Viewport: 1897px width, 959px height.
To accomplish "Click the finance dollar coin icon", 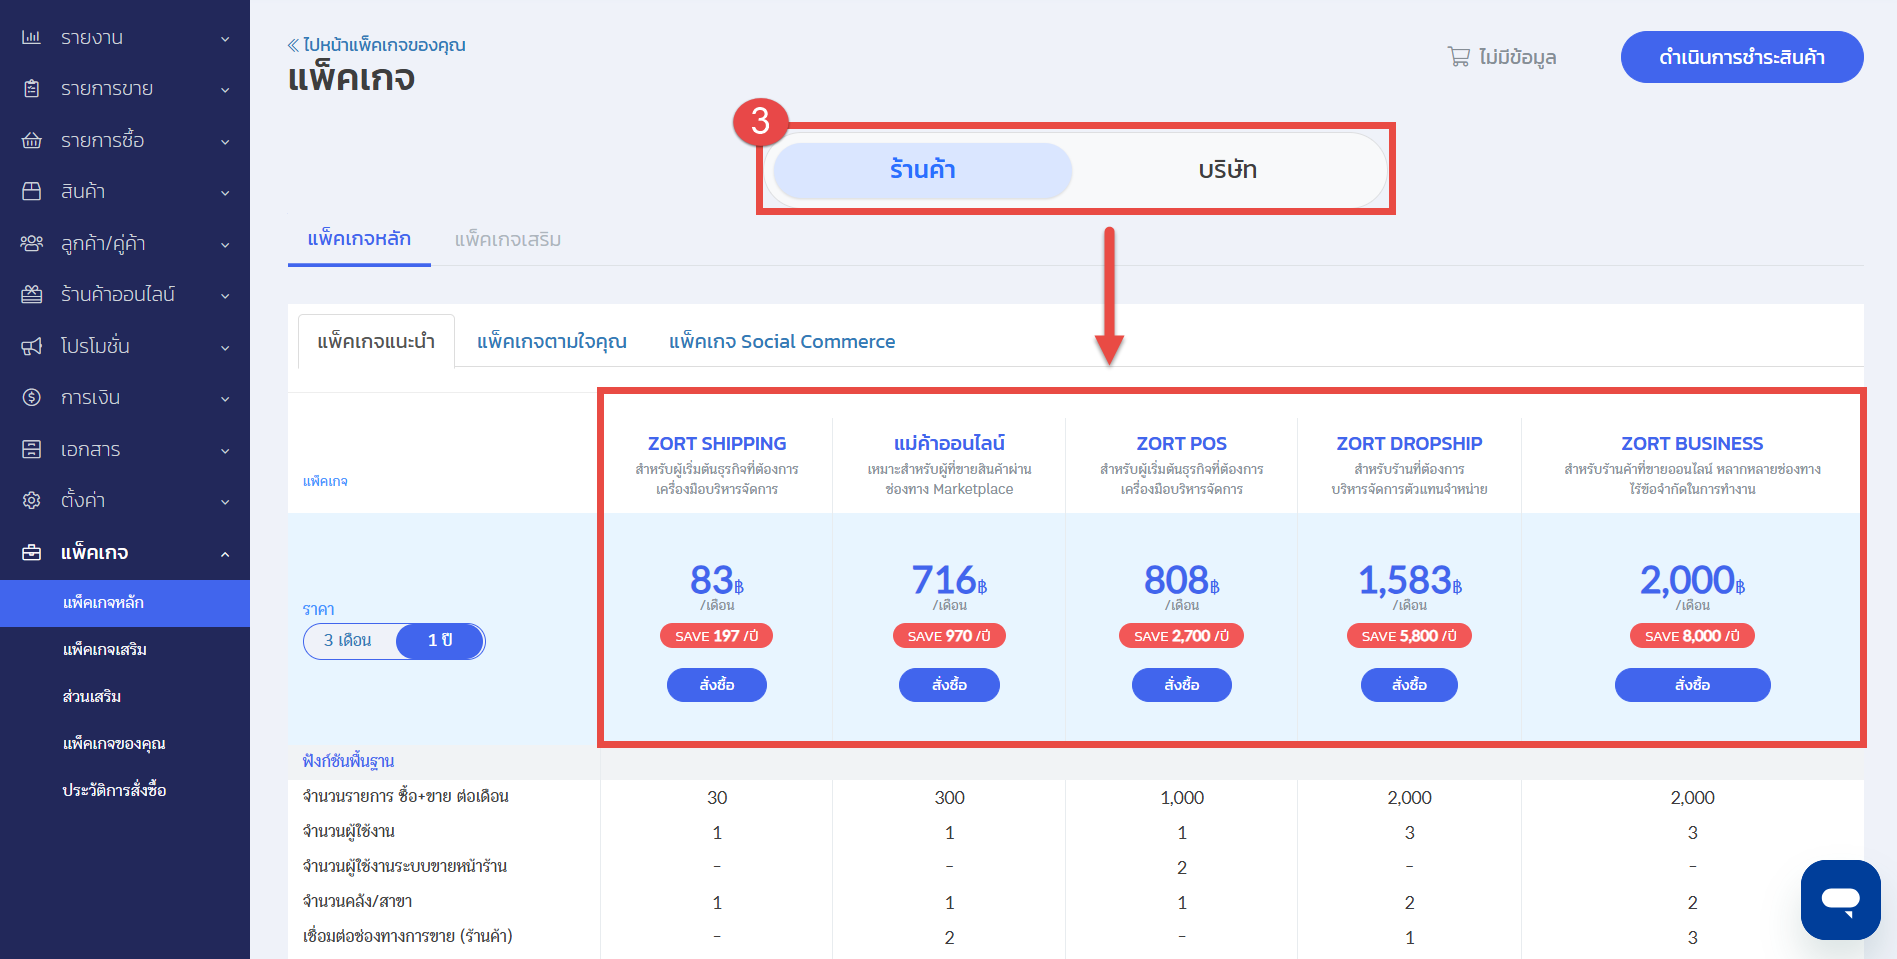I will [32, 398].
